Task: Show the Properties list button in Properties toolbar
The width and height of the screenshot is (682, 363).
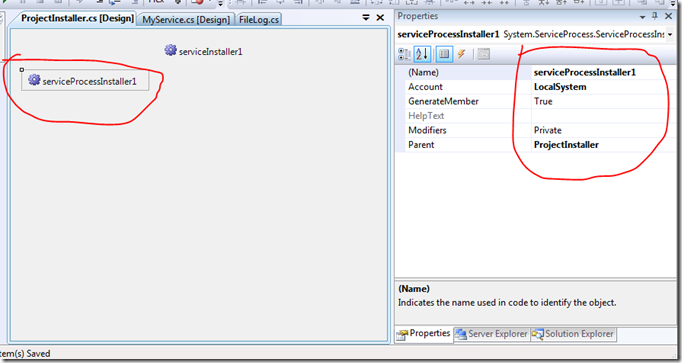Action: [444, 54]
